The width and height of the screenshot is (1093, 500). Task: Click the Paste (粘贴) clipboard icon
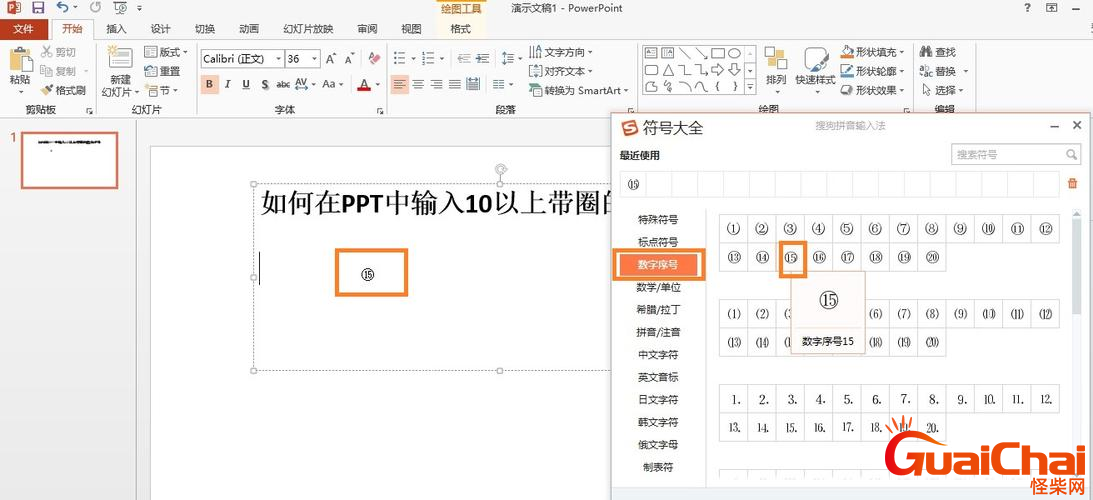(x=21, y=59)
